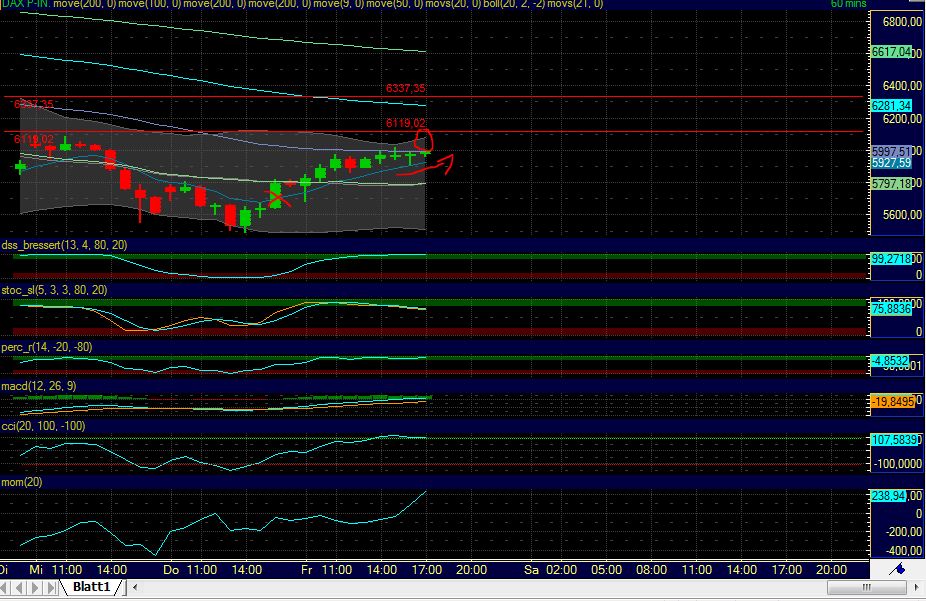Select the macd(12, 26, 9) indicator label

point(39,386)
